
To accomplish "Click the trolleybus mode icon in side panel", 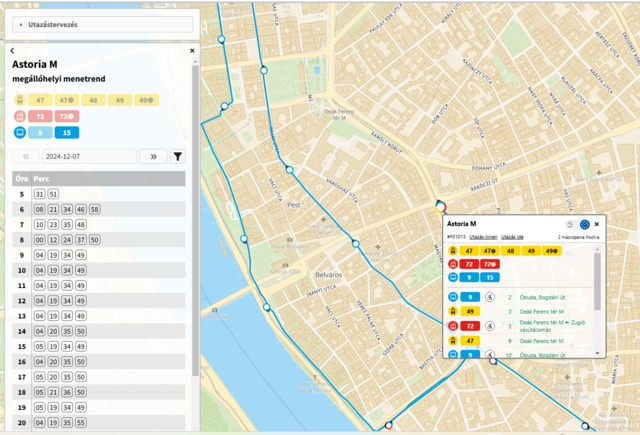I will pyautogui.click(x=20, y=116).
